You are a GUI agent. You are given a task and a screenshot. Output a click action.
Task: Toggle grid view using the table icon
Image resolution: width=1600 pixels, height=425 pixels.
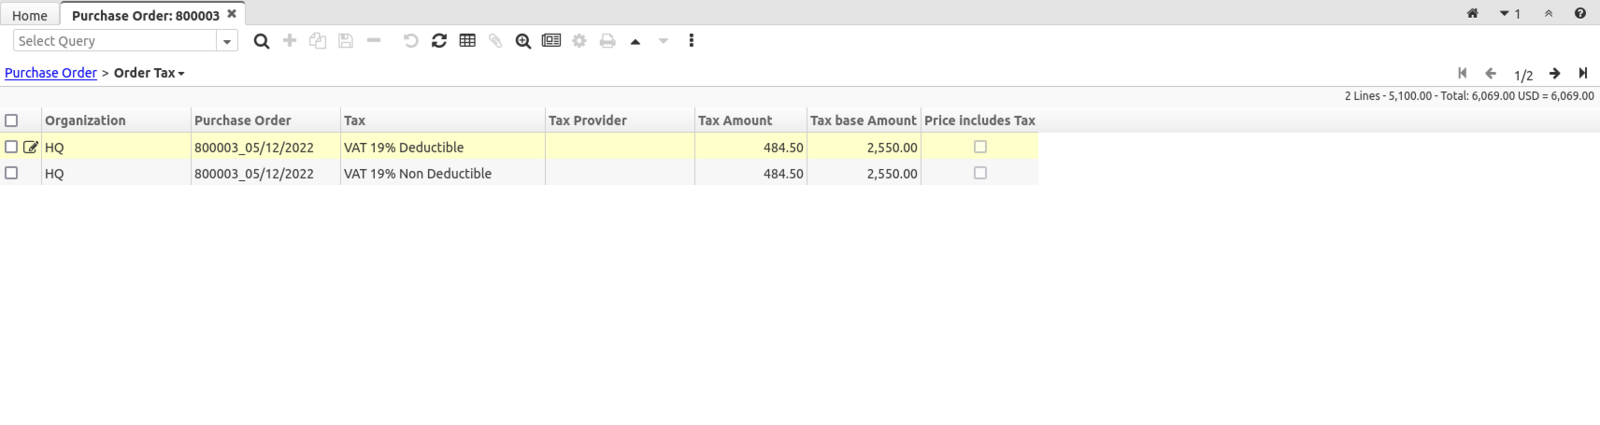point(467,41)
